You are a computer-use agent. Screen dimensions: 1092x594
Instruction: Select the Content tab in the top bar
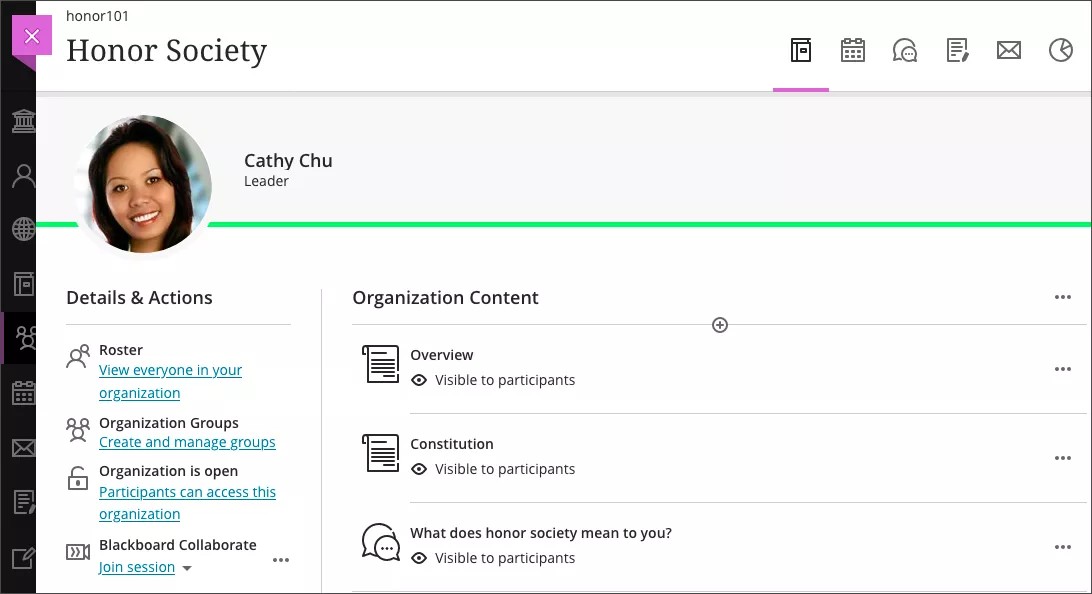pyautogui.click(x=800, y=50)
